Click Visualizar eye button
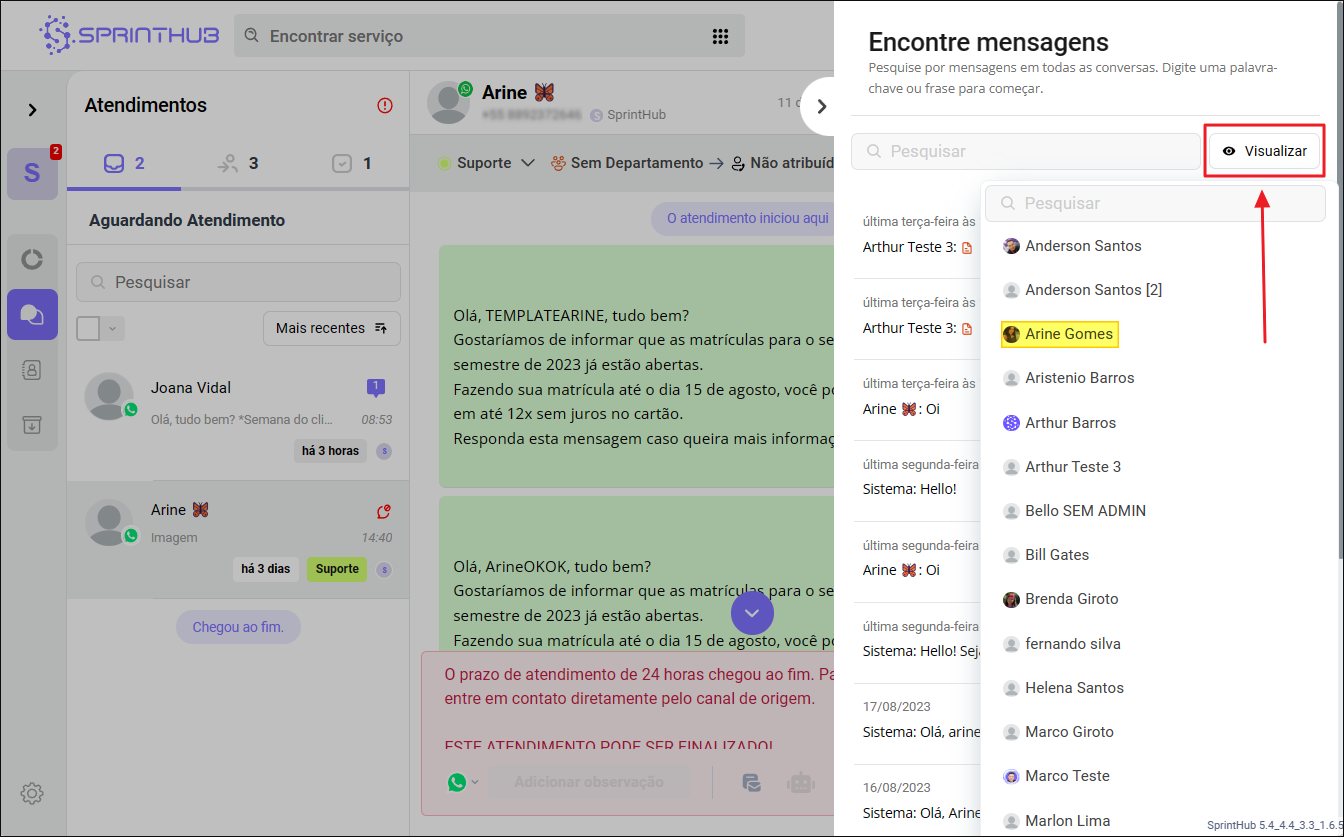The image size is (1344, 837). tap(1265, 151)
